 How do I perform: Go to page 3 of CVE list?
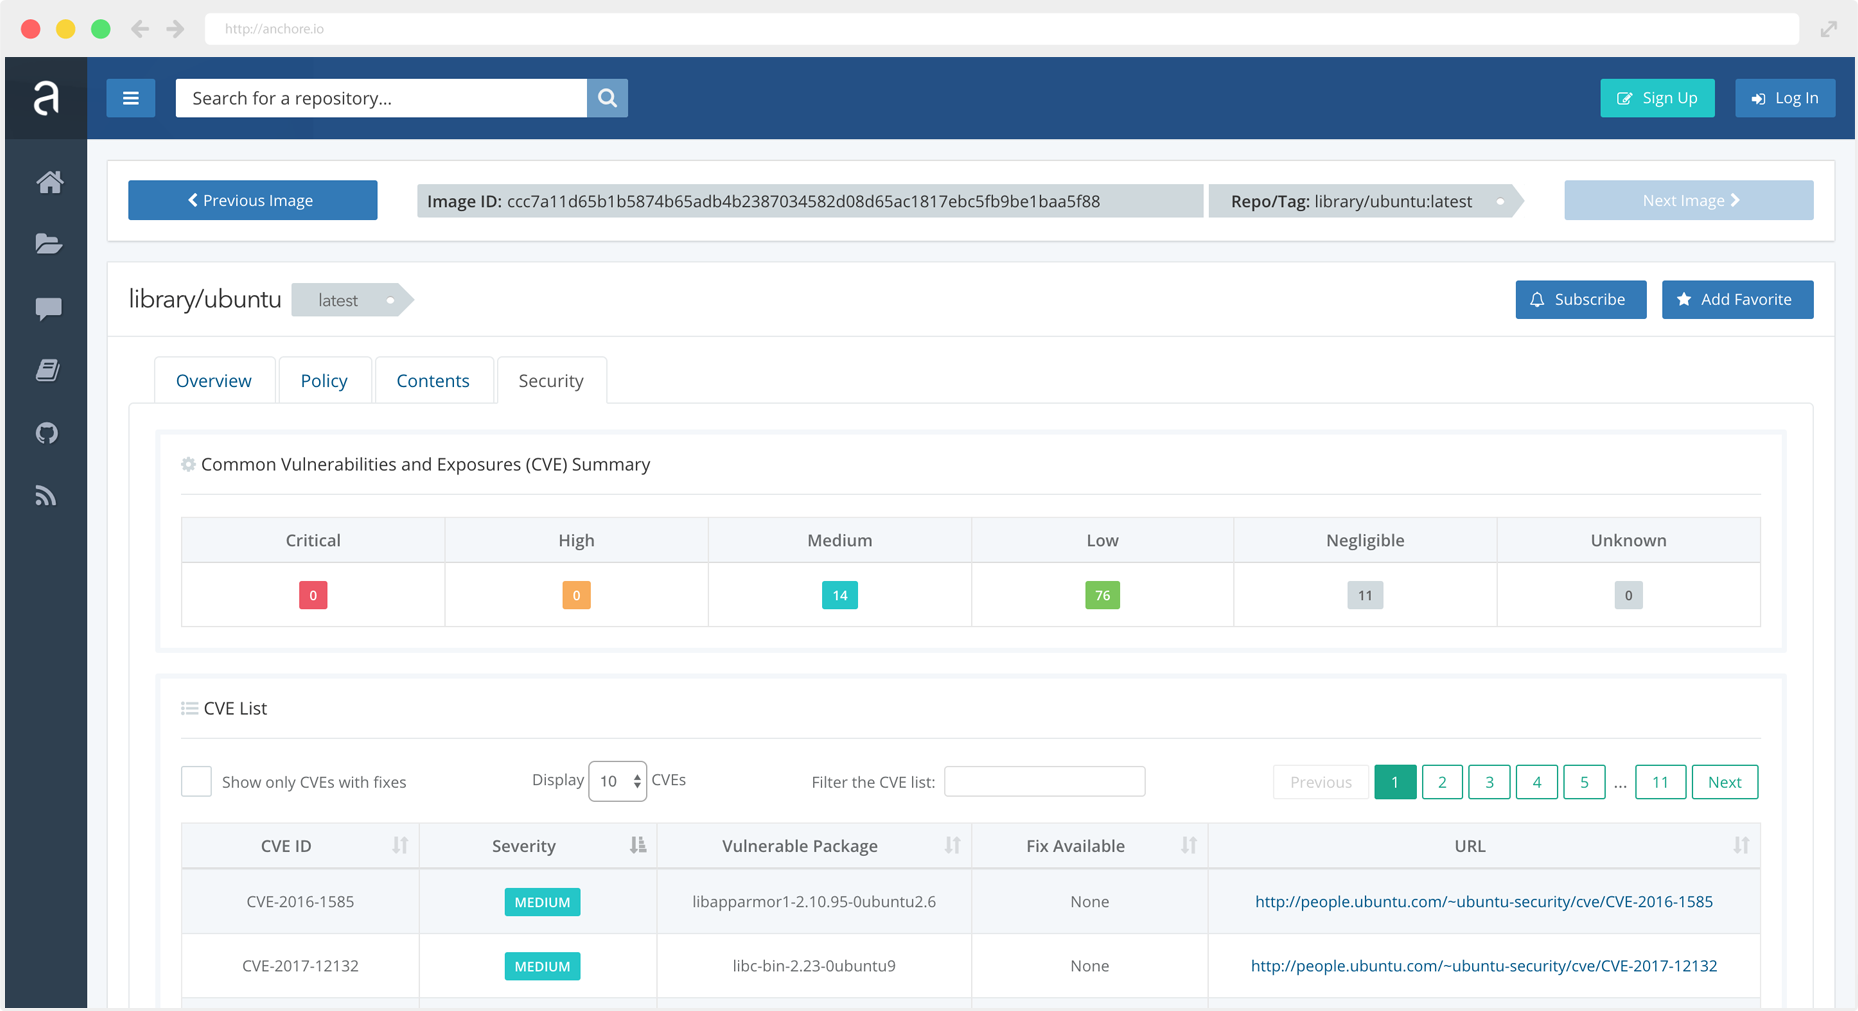click(x=1489, y=782)
